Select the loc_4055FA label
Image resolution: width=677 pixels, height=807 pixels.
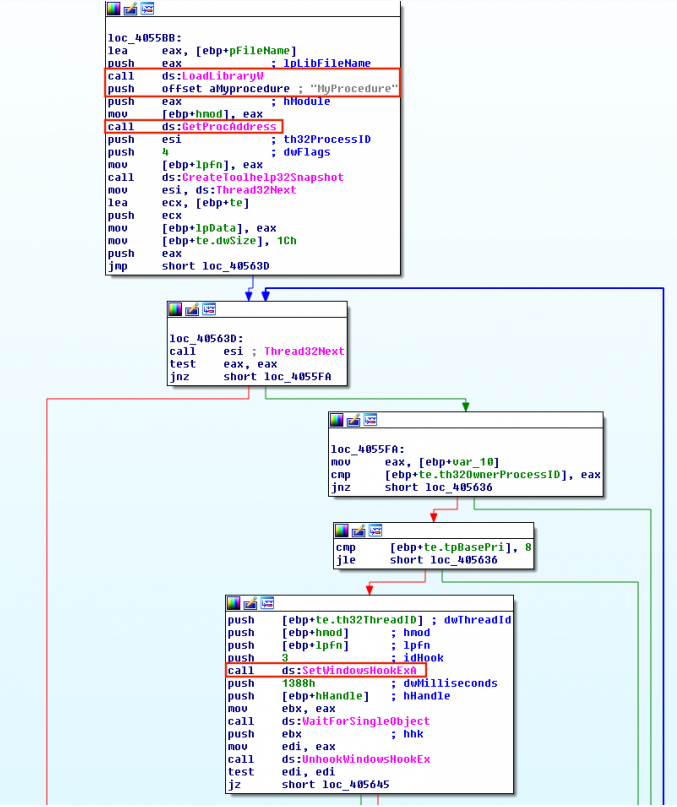tap(368, 449)
